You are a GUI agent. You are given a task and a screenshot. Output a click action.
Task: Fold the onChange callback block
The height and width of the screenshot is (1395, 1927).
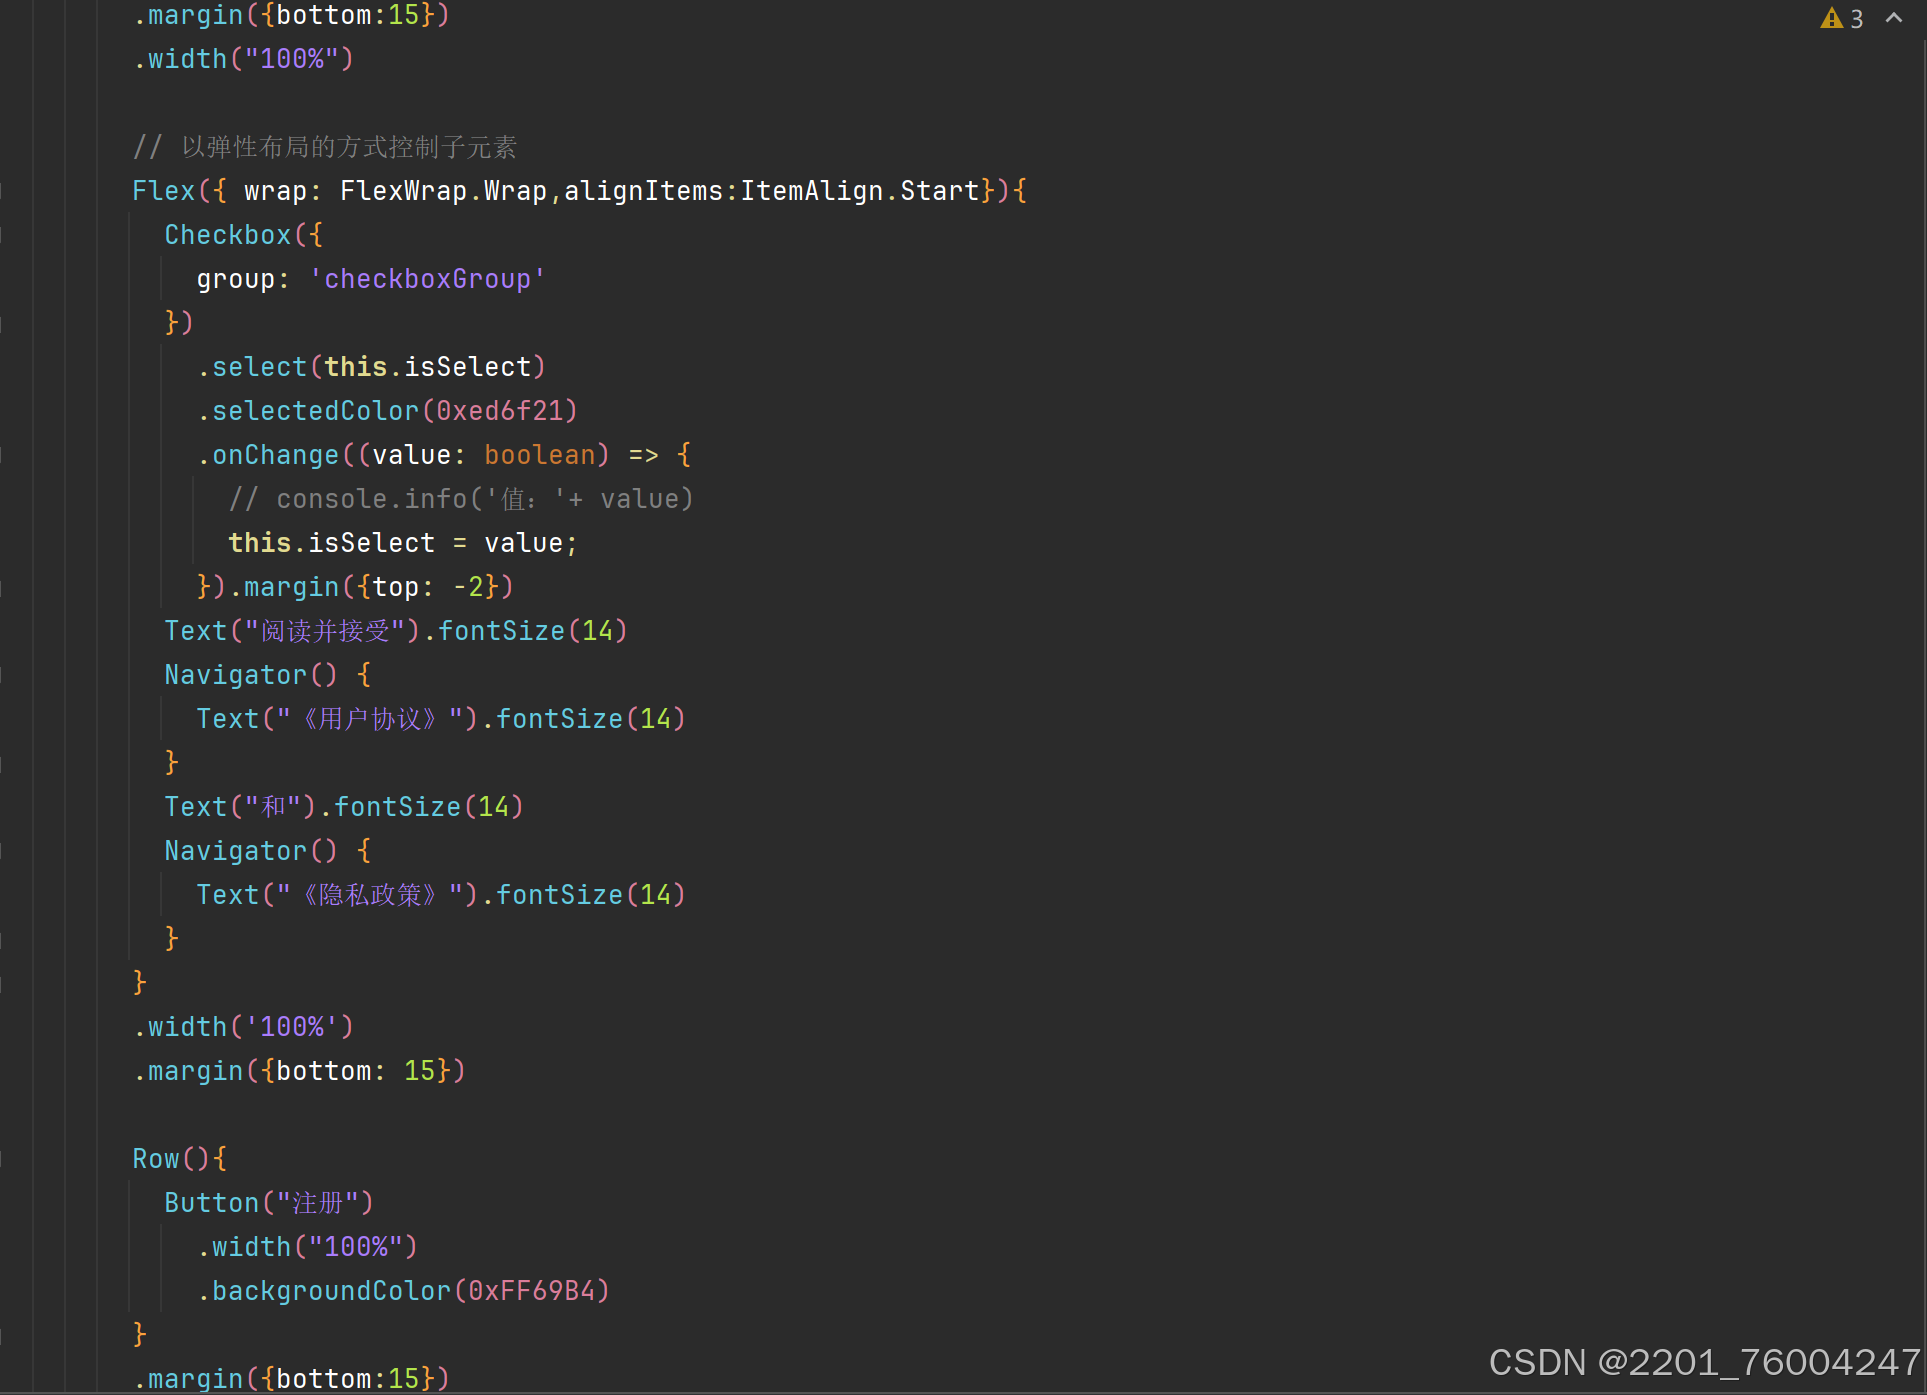(3, 455)
